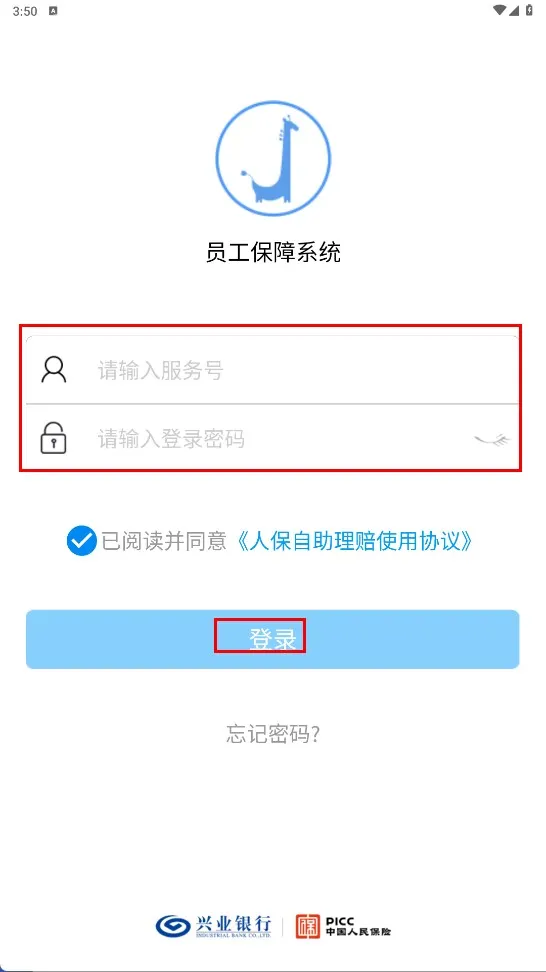Tap the 登录 button
546x972 pixels.
pos(272,639)
